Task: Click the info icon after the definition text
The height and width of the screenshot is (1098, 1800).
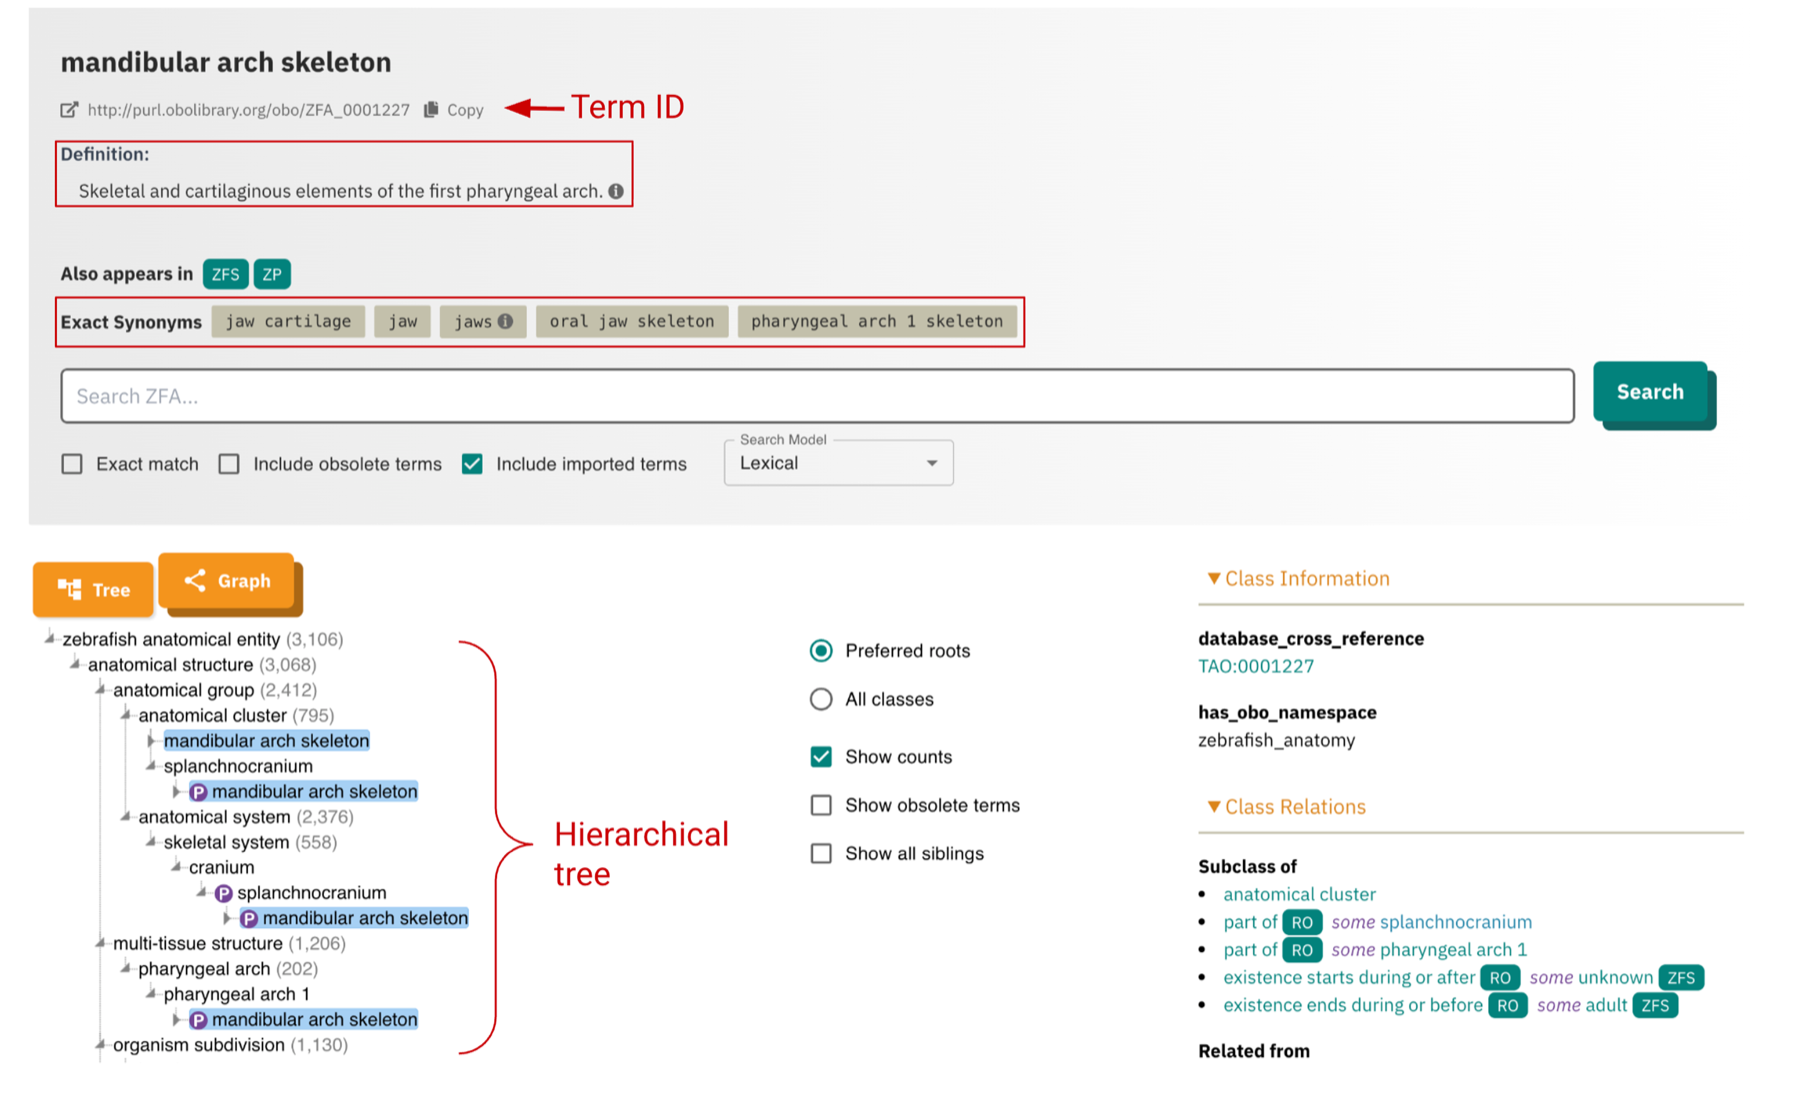Action: point(616,191)
